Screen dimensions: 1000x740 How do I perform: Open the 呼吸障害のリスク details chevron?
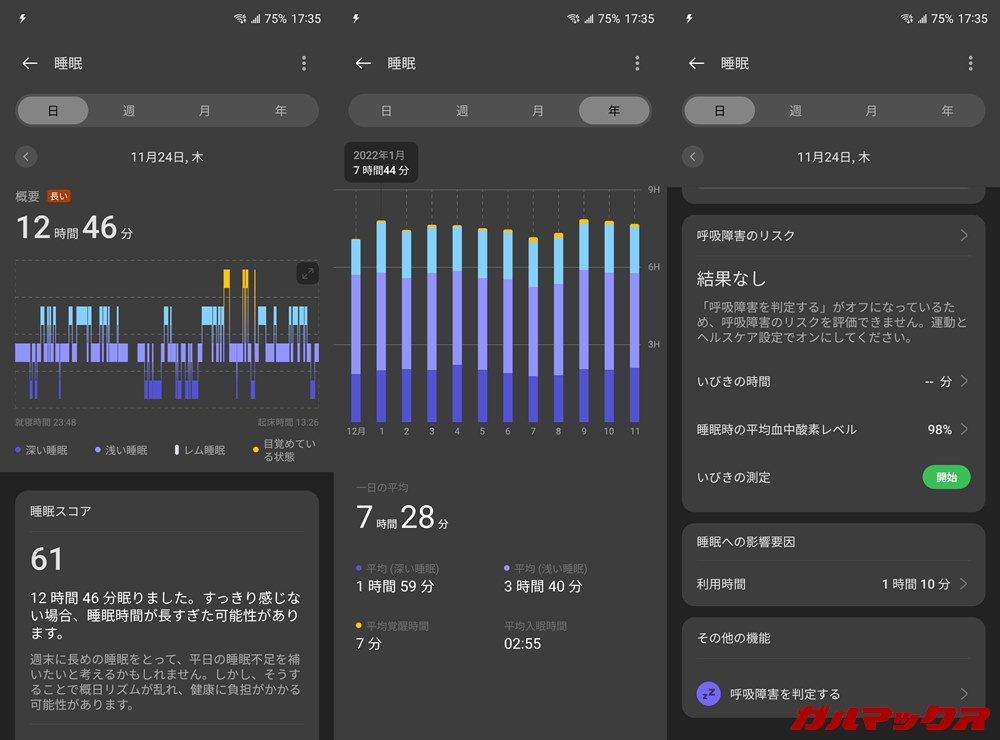pyautogui.click(x=963, y=236)
